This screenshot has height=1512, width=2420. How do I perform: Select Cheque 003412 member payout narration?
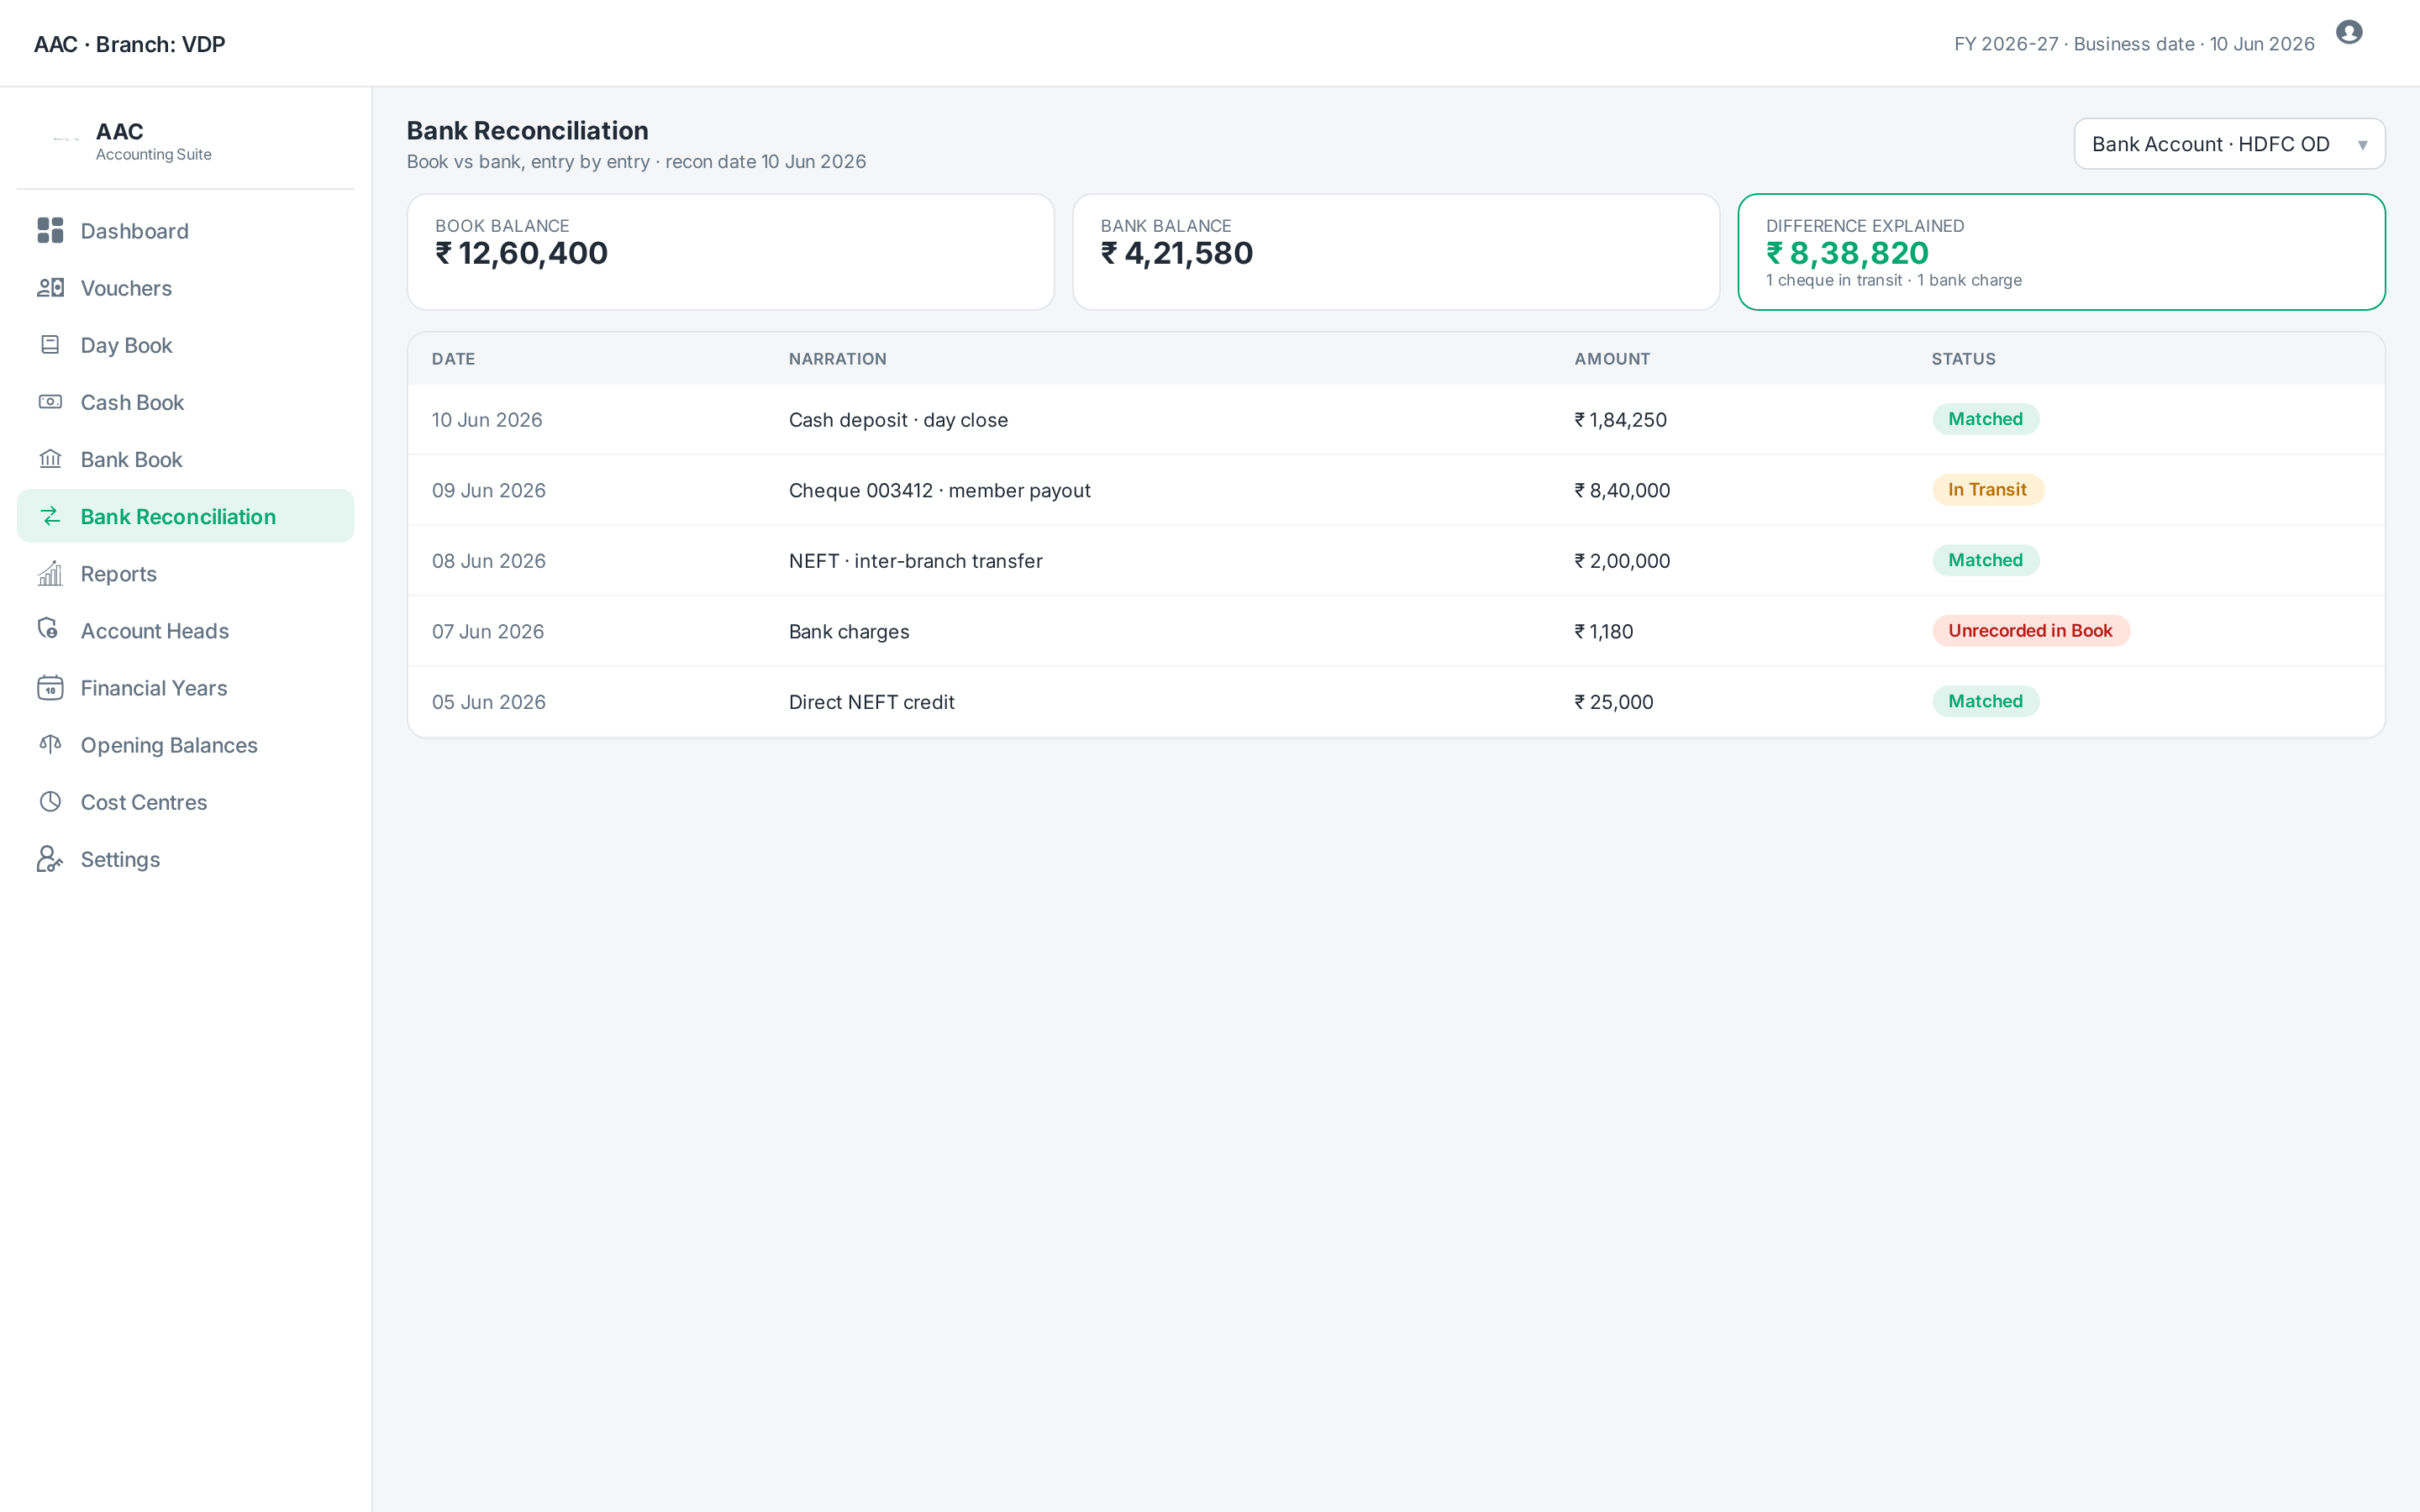[x=939, y=490]
